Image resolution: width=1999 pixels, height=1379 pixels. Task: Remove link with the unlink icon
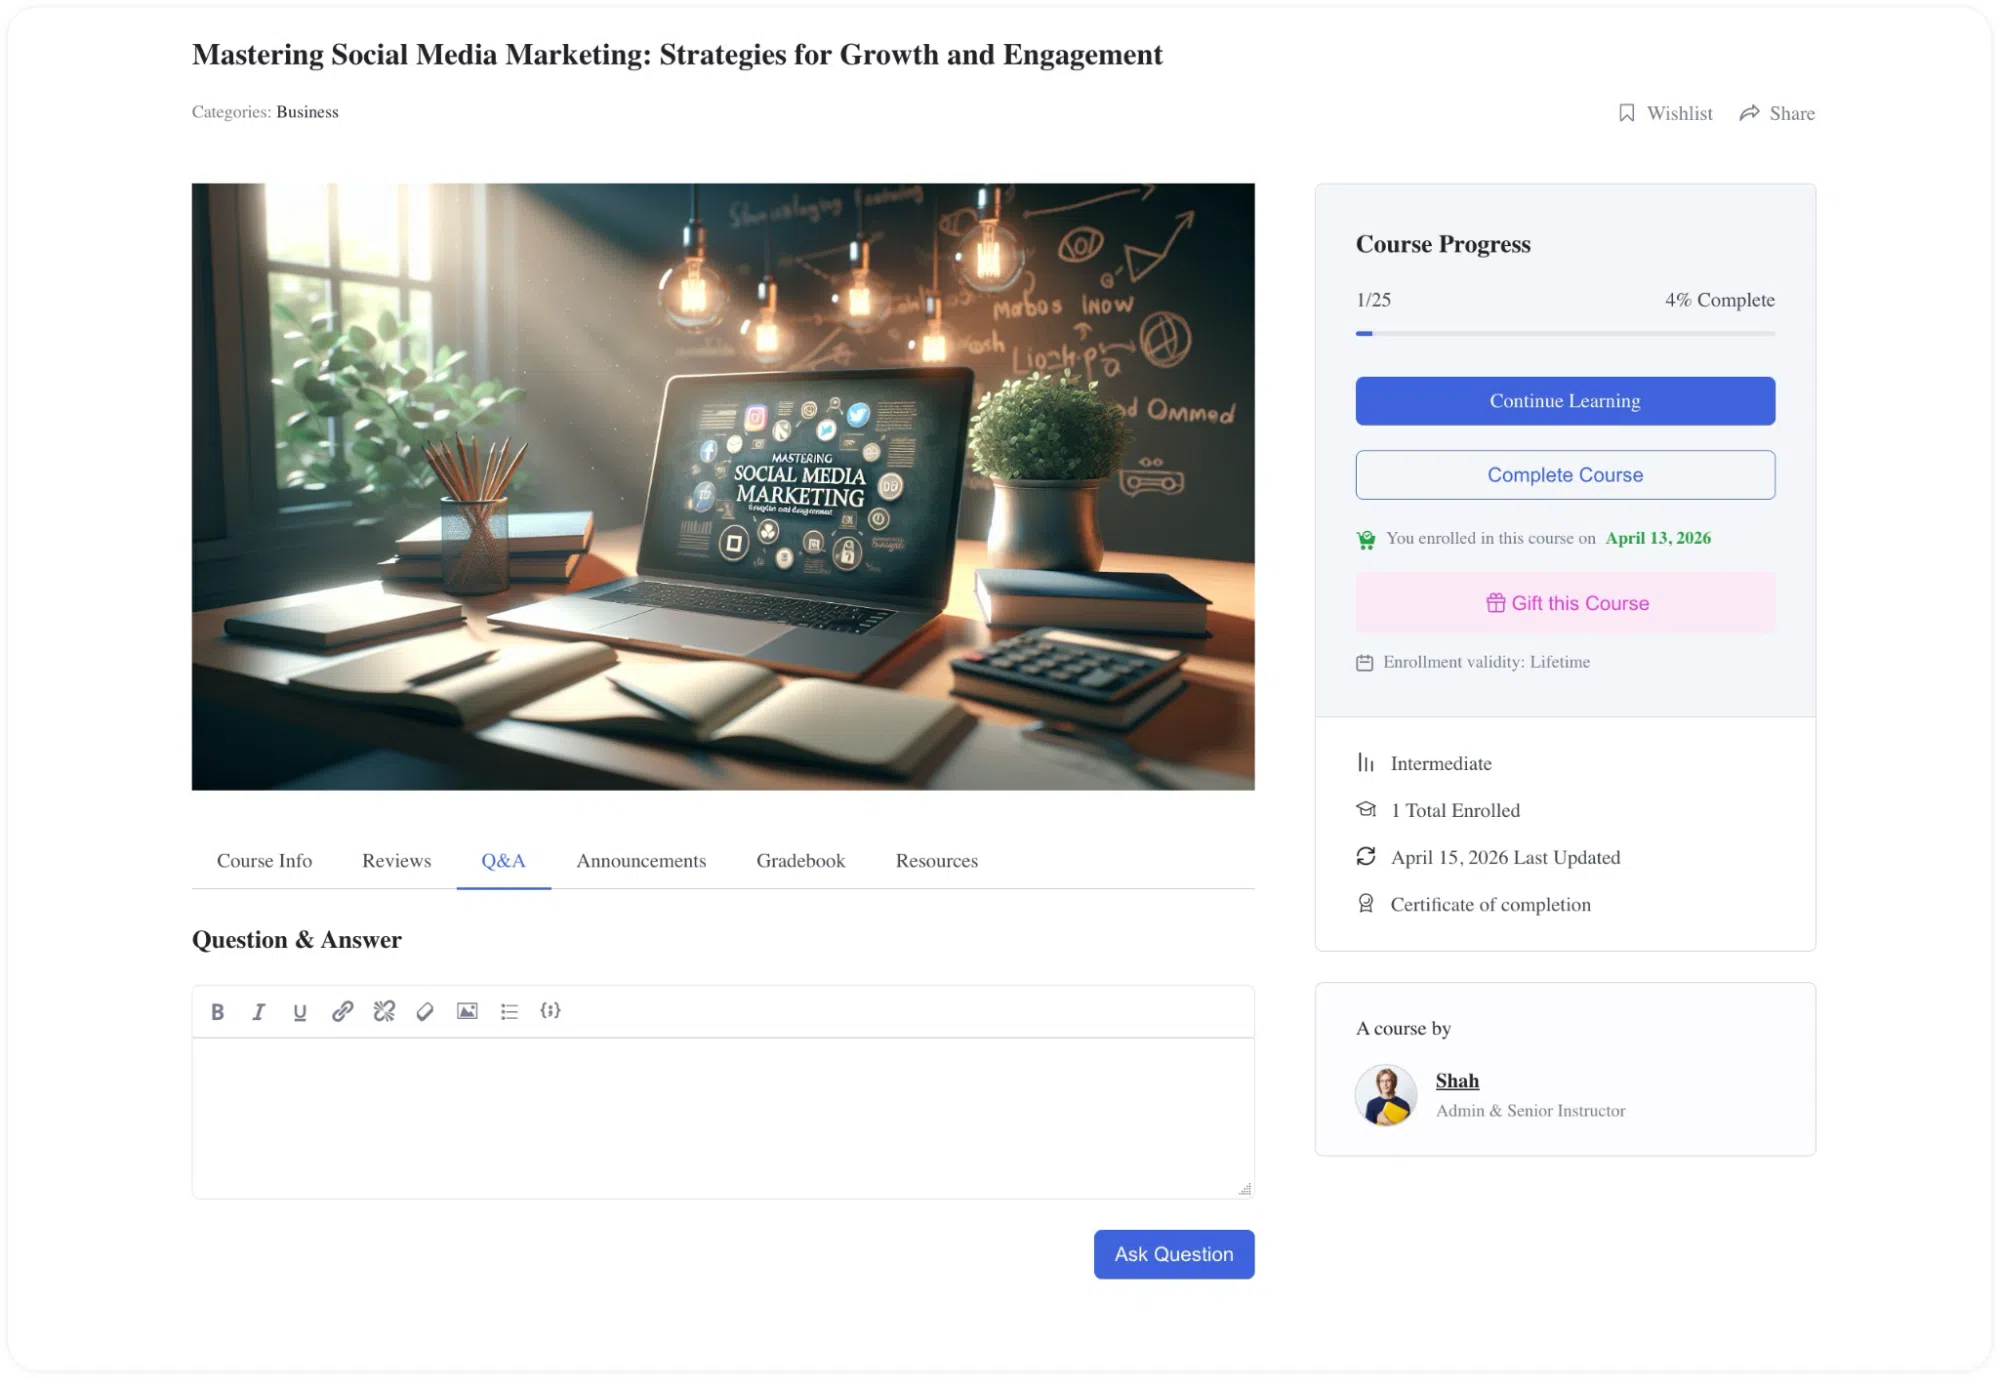click(384, 1011)
